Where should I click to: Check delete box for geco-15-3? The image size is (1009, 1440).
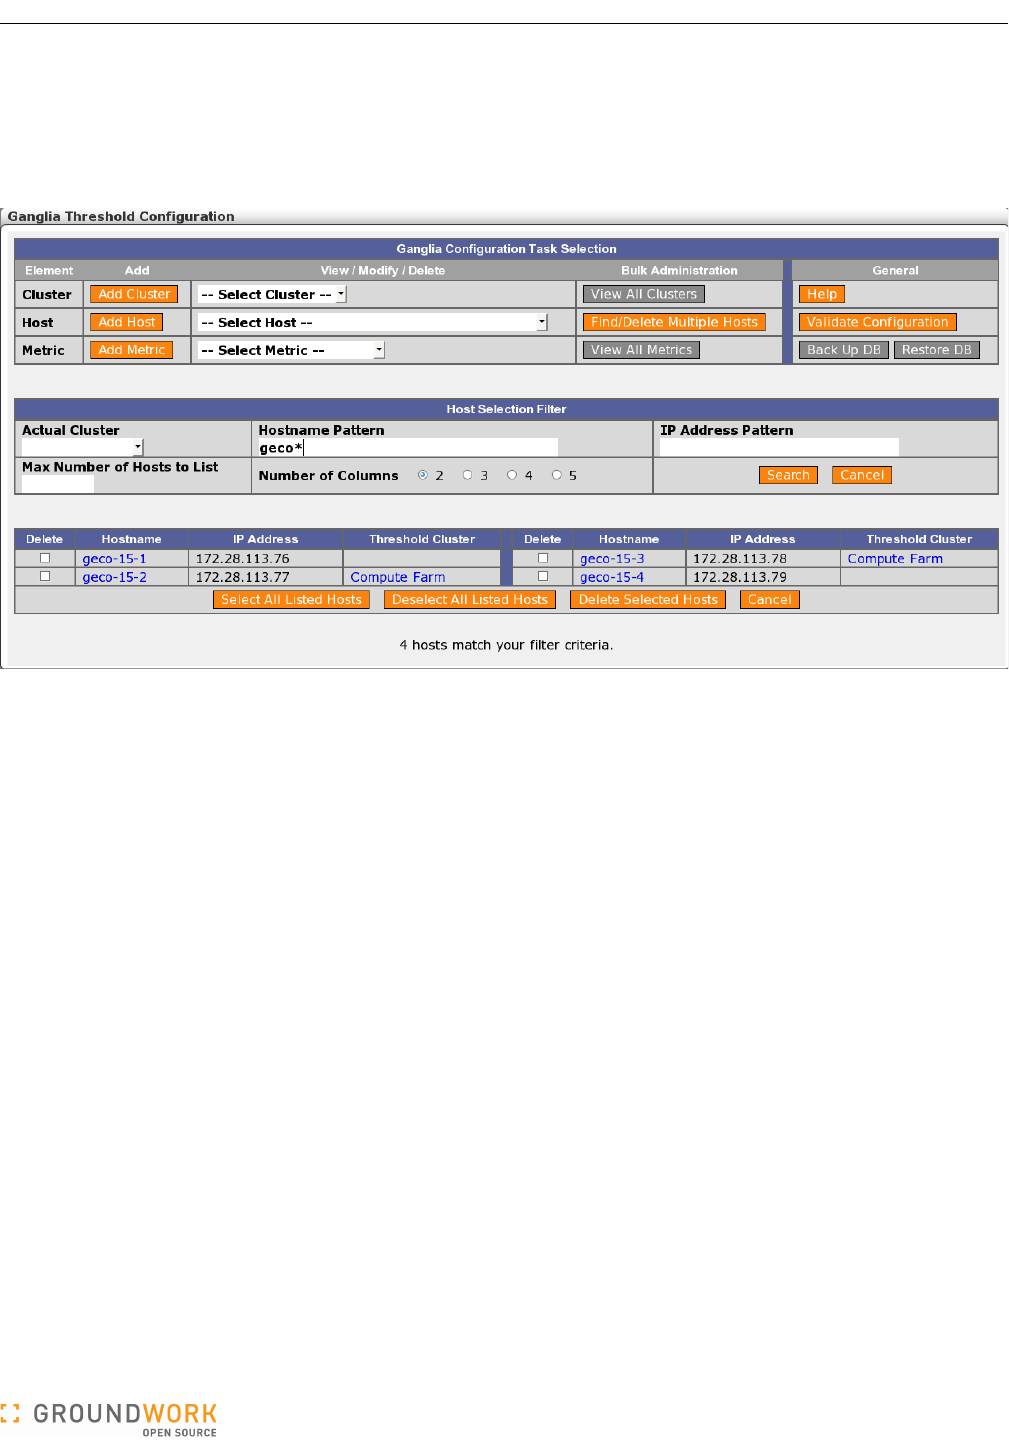point(543,558)
